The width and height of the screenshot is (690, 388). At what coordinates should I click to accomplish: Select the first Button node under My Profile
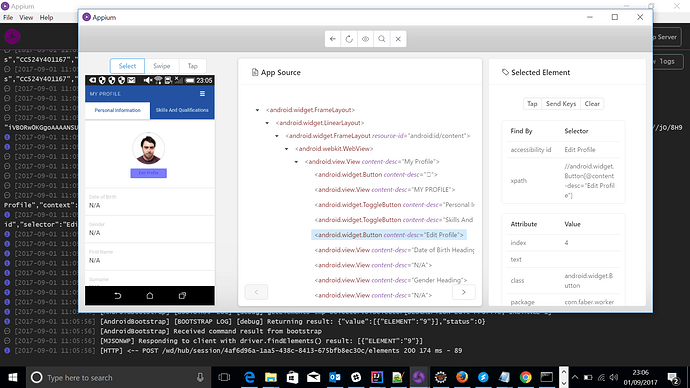[376, 175]
